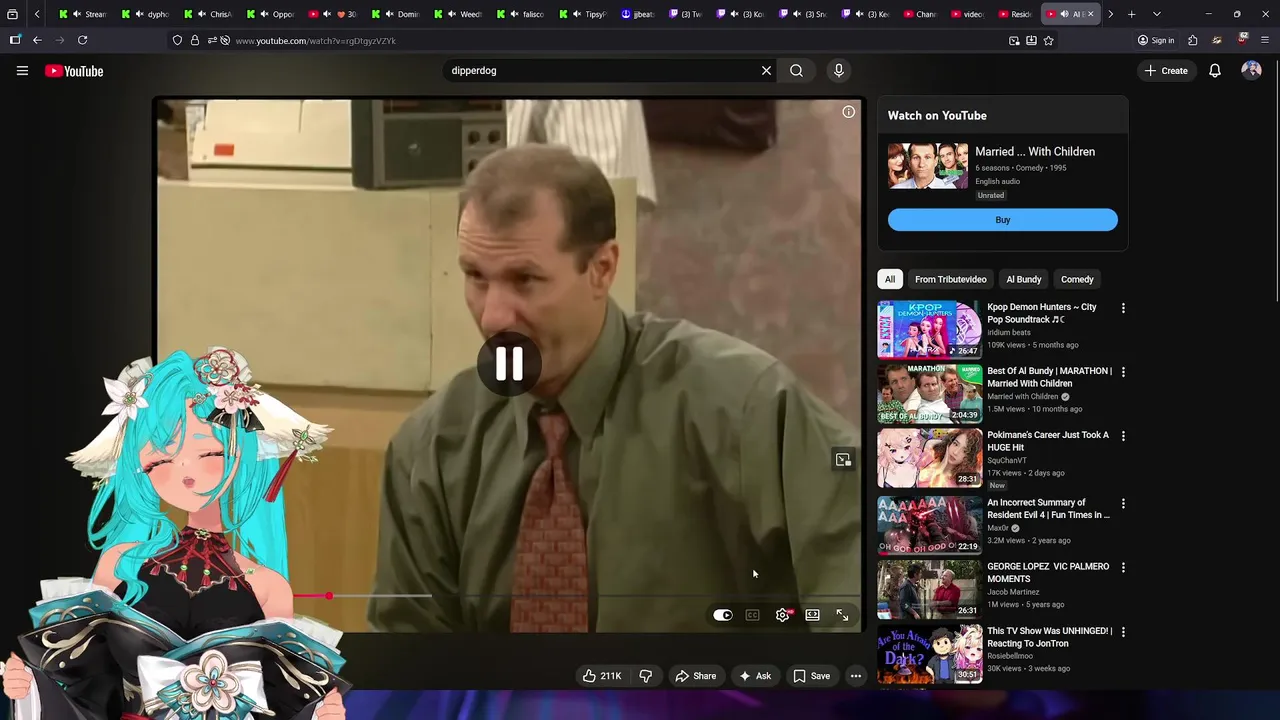Open the player settings gear

(783, 615)
